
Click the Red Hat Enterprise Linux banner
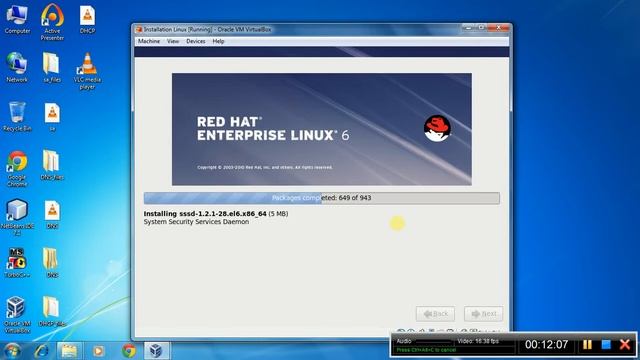[322, 129]
